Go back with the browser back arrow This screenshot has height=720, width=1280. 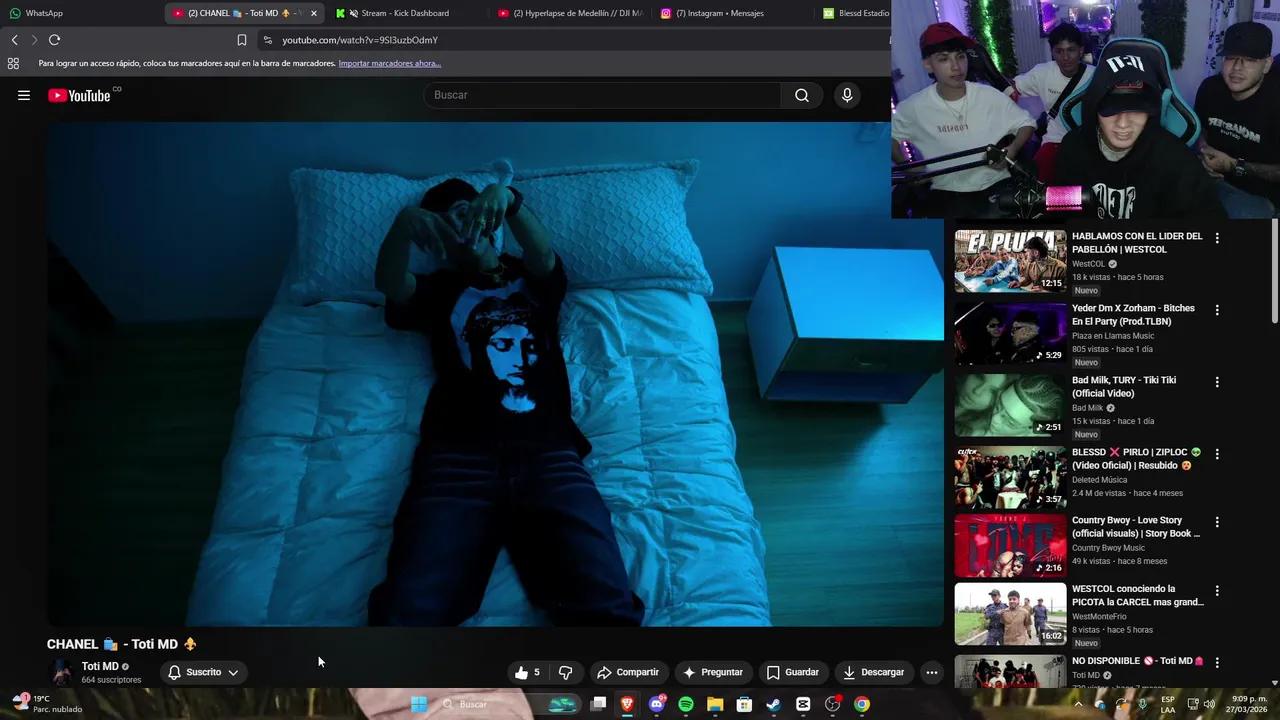click(x=14, y=40)
